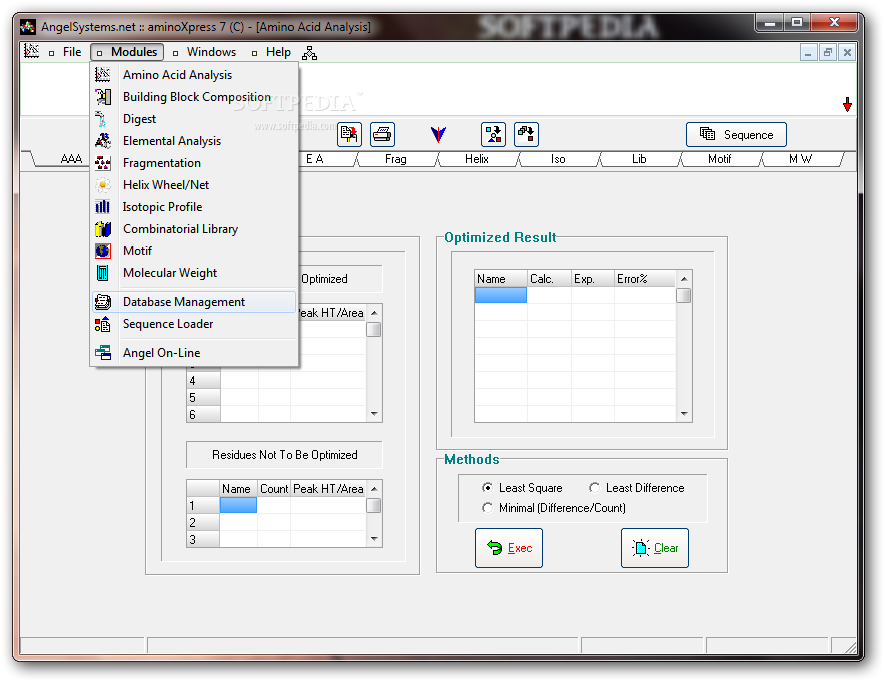Open the Windows menu

tap(205, 52)
